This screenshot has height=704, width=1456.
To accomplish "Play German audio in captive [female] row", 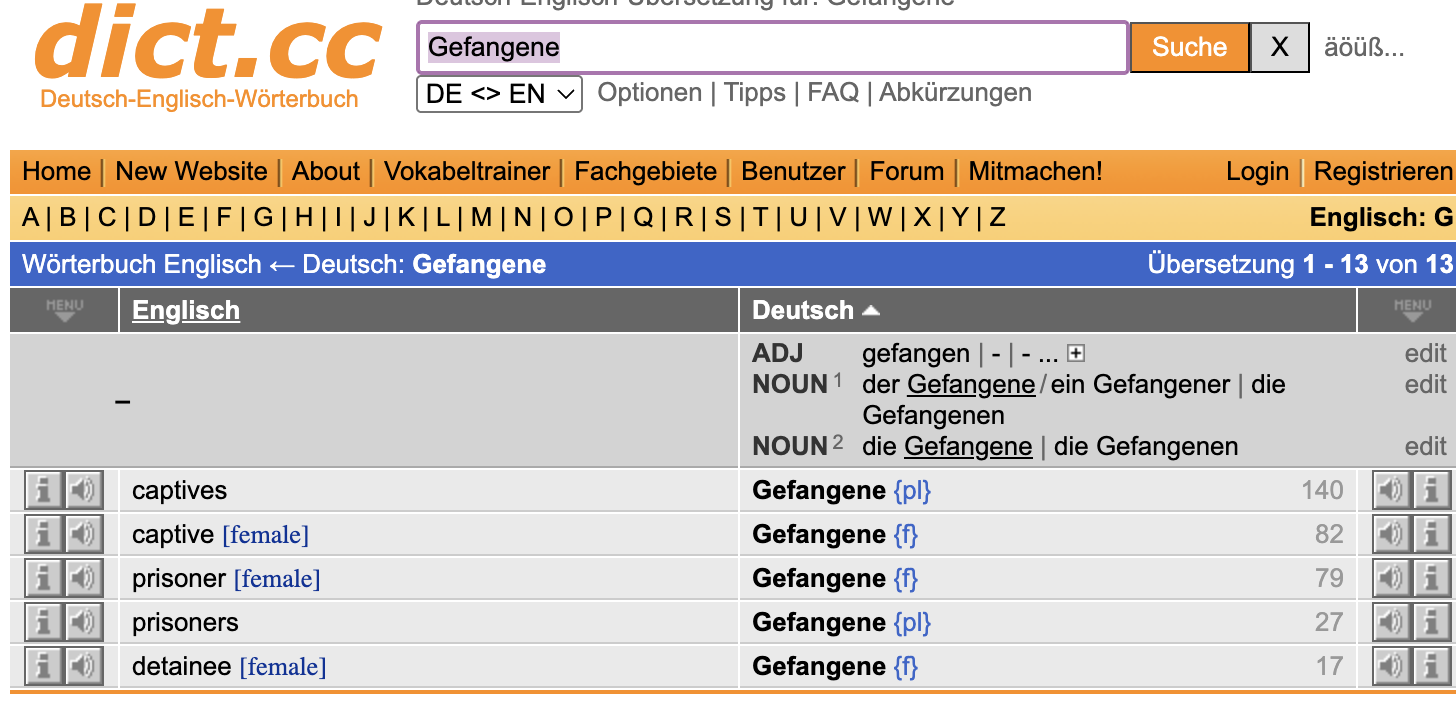I will click(x=1391, y=534).
